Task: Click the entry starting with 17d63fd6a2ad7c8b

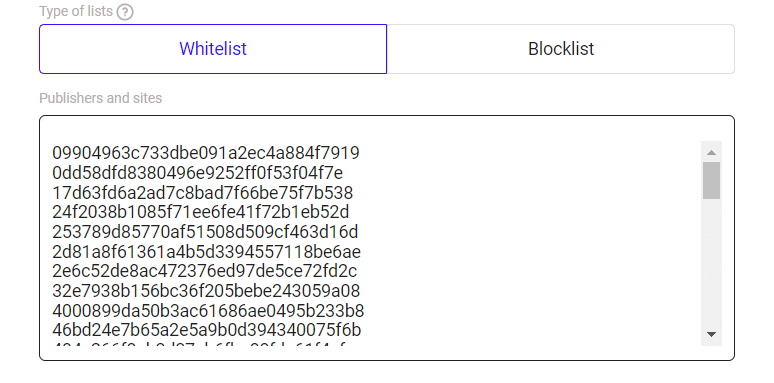Action: tap(202, 192)
